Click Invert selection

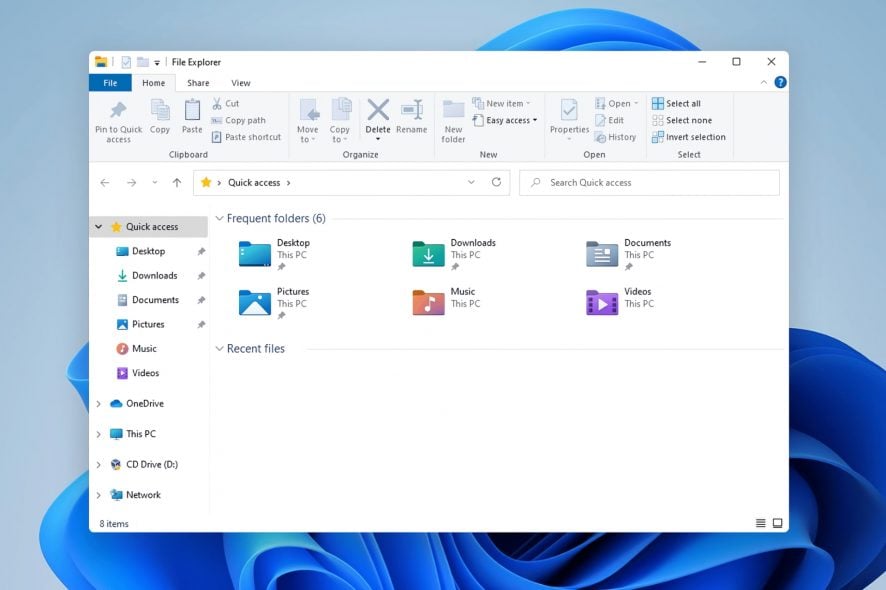pyautogui.click(x=688, y=137)
